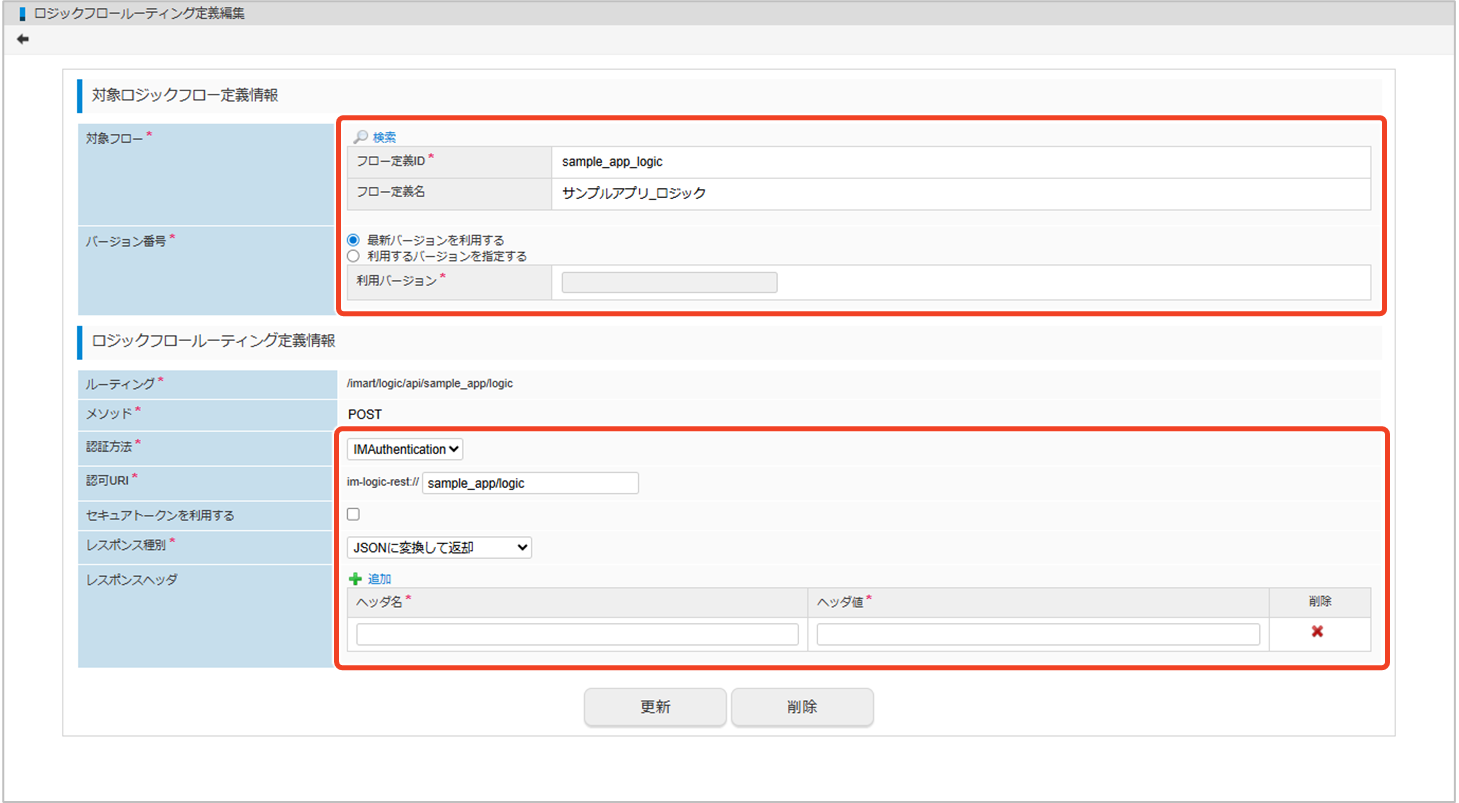This screenshot has height=803, width=1459.
Task: Click the 利用バージョン input field
Action: 669,283
